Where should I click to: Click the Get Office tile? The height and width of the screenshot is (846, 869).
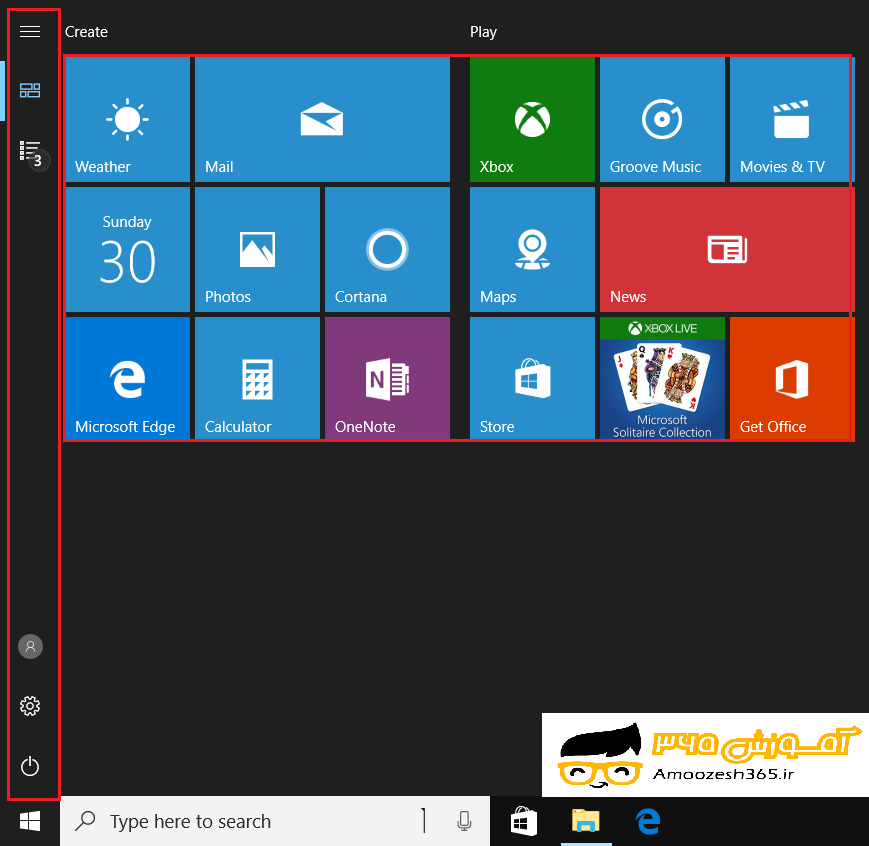792,378
